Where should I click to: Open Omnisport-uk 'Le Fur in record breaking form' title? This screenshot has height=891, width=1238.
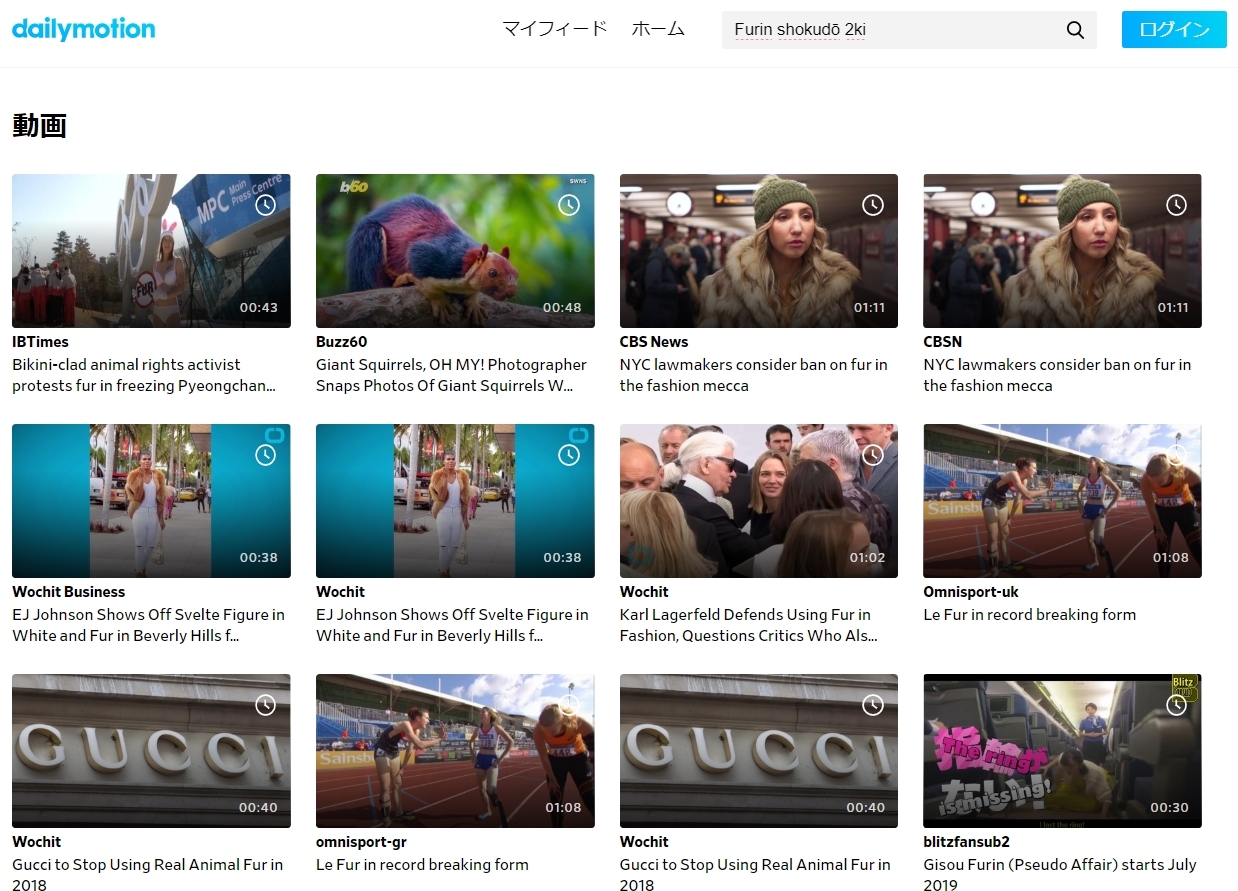pos(1030,615)
